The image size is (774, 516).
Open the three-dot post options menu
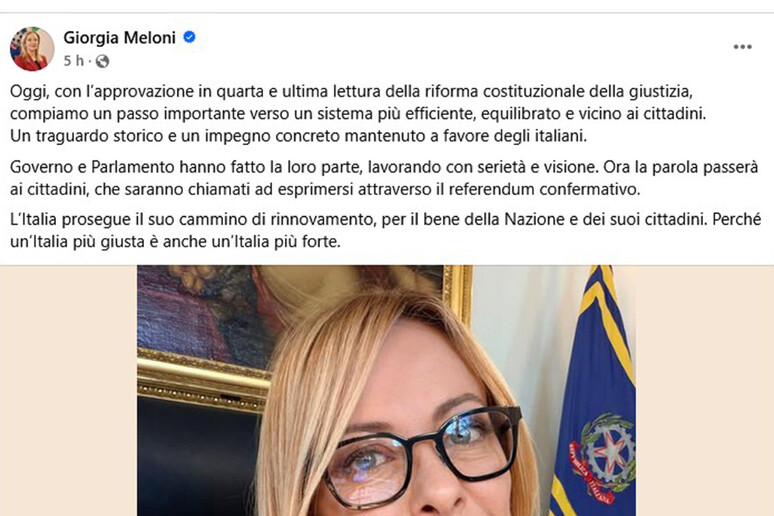pos(742,47)
